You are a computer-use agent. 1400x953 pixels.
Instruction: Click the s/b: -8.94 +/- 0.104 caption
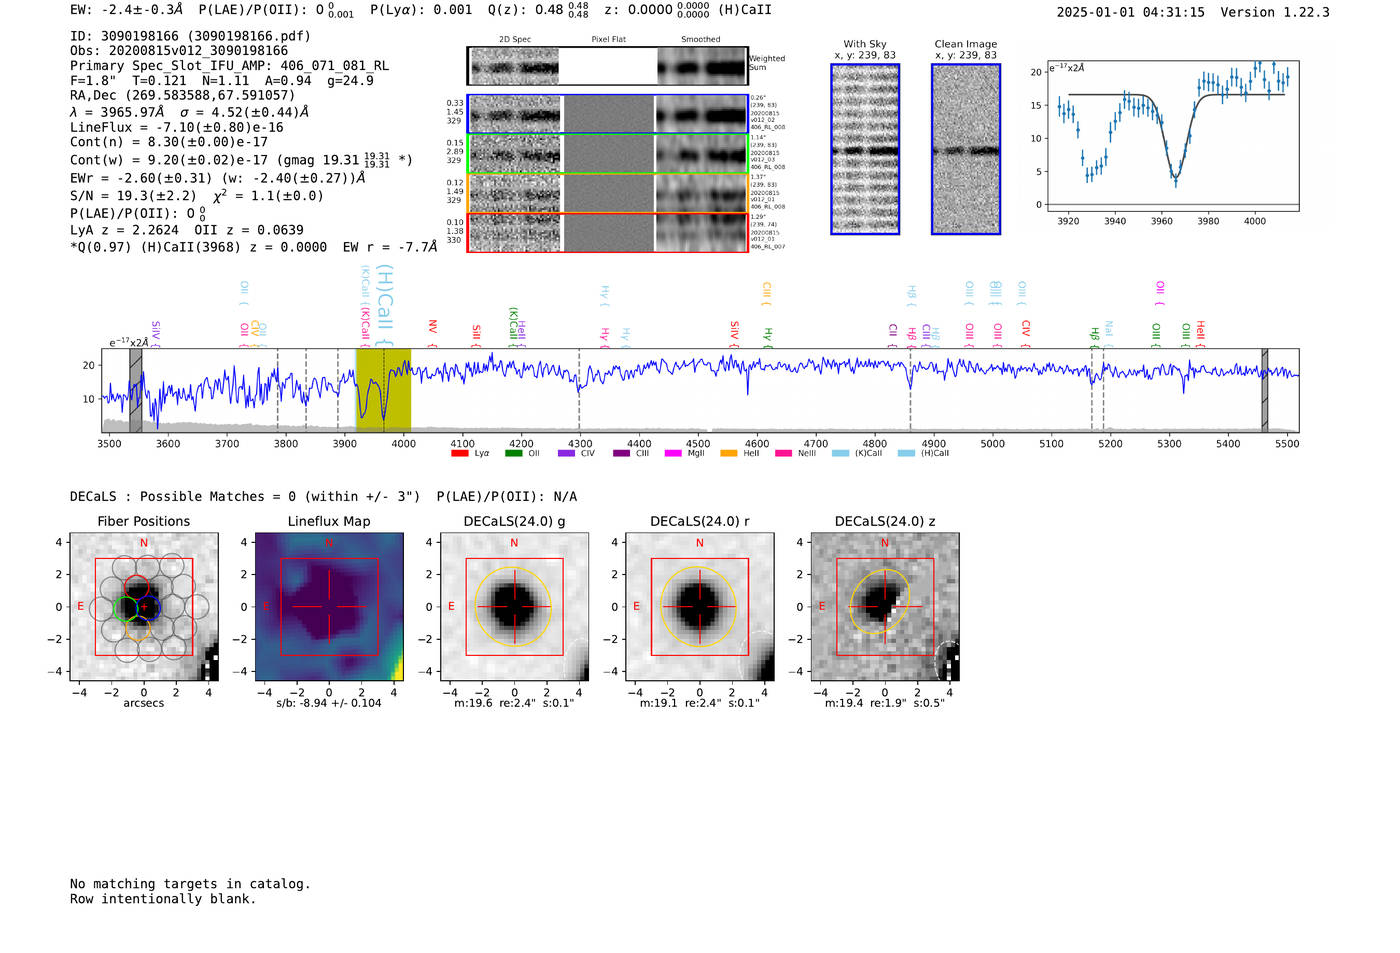click(329, 703)
